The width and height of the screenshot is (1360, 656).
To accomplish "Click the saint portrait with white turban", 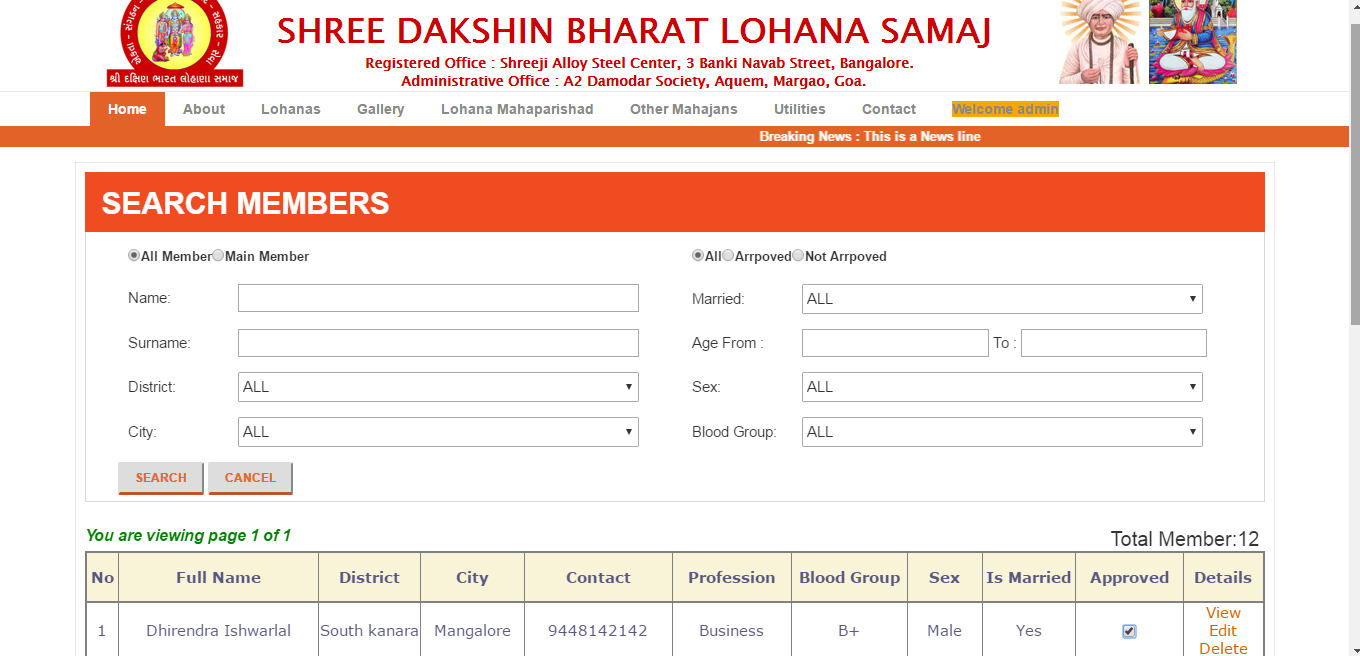I will [x=1100, y=42].
